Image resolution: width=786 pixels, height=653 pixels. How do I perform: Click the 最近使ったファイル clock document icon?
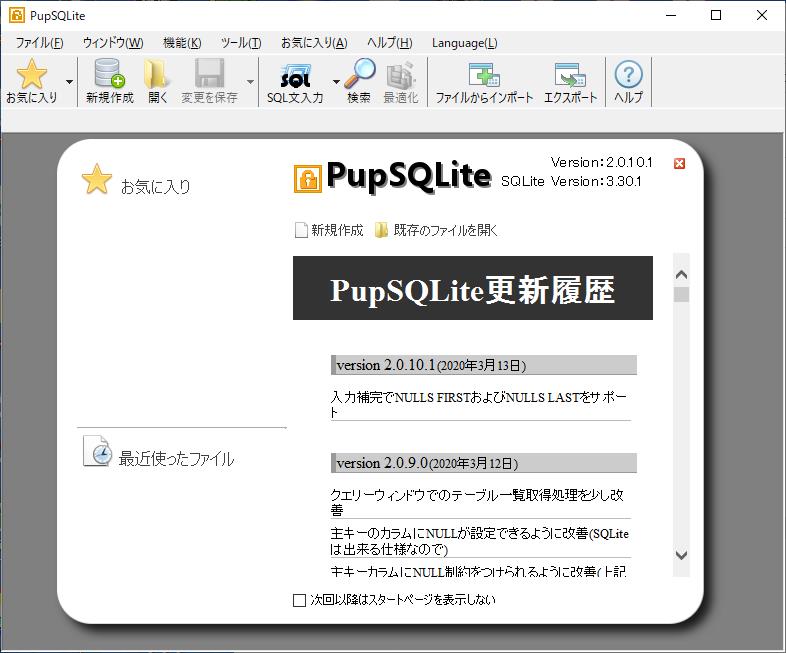(97, 451)
